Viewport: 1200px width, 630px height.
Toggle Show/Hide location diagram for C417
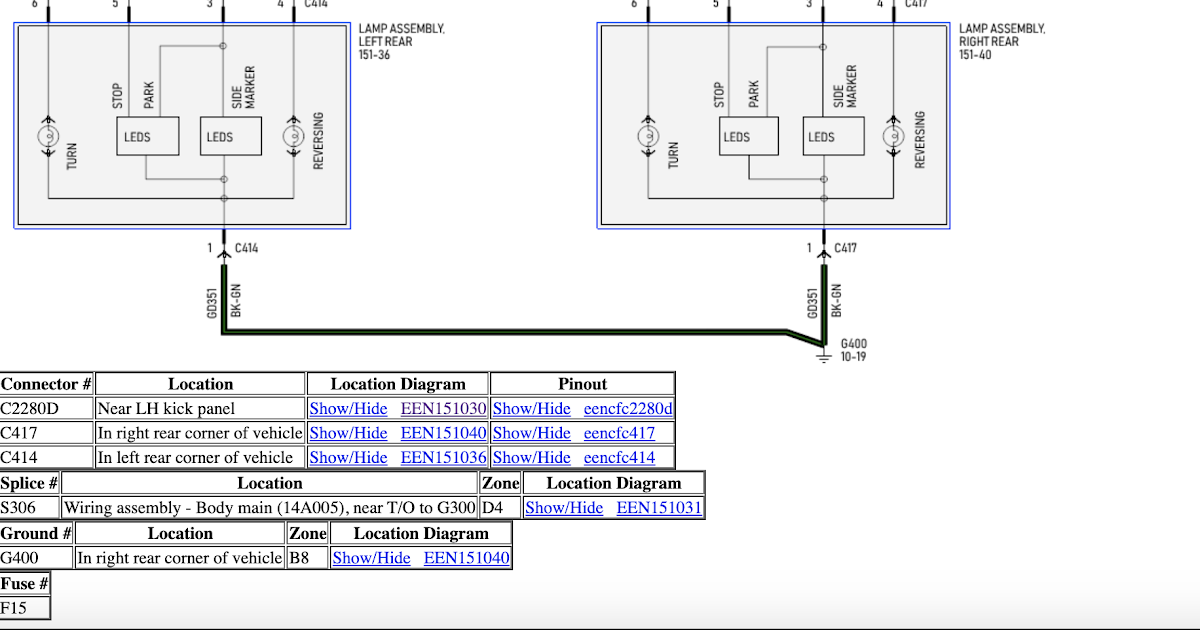(x=348, y=433)
